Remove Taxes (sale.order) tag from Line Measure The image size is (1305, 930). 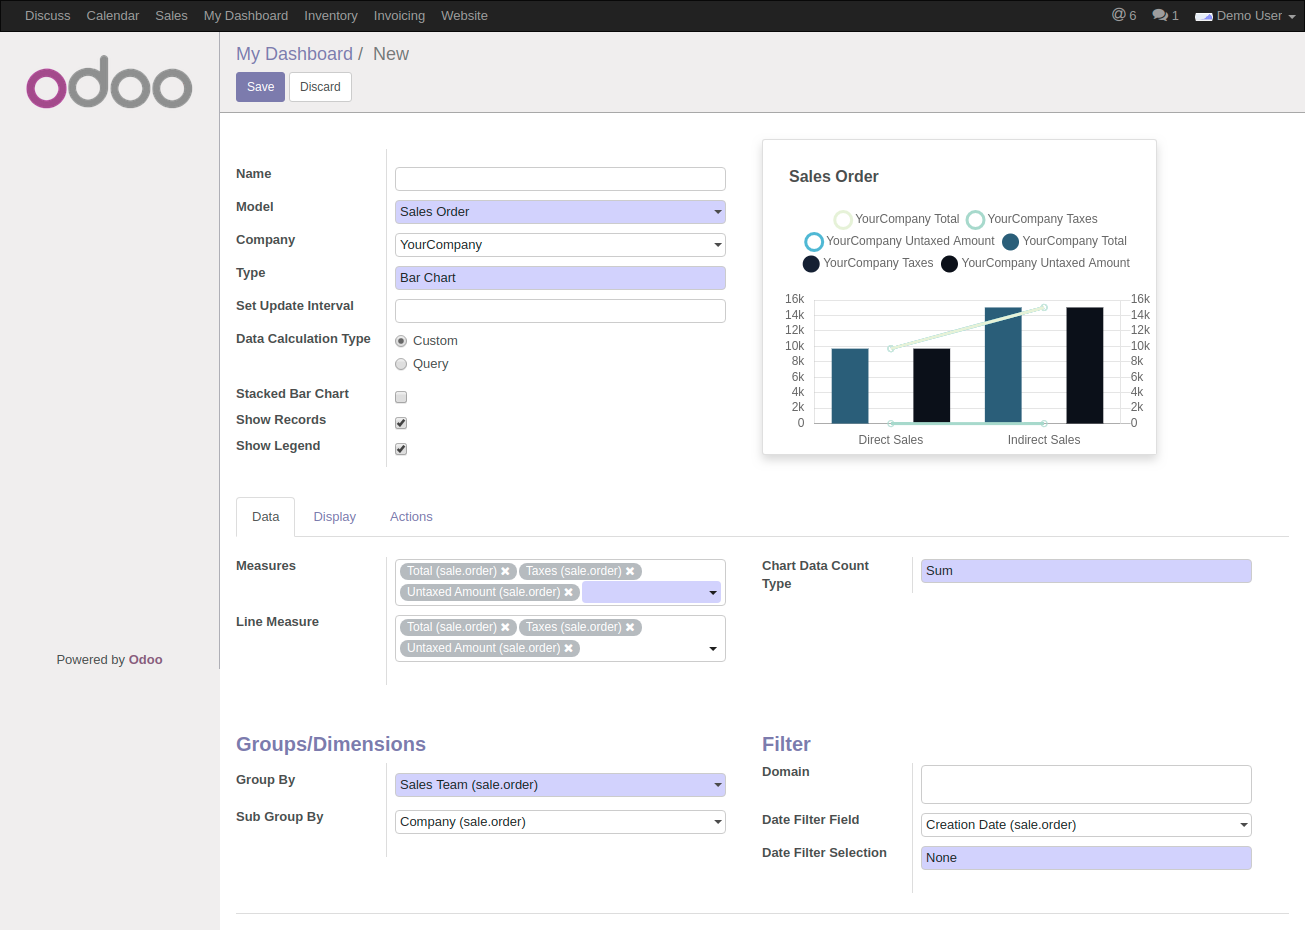pyautogui.click(x=630, y=627)
